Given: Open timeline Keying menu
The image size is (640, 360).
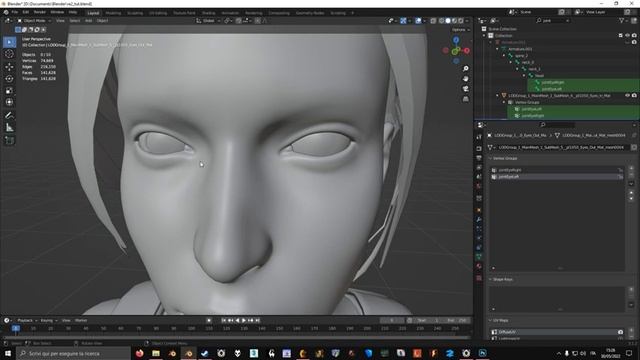Looking at the screenshot, I should coord(49,320).
